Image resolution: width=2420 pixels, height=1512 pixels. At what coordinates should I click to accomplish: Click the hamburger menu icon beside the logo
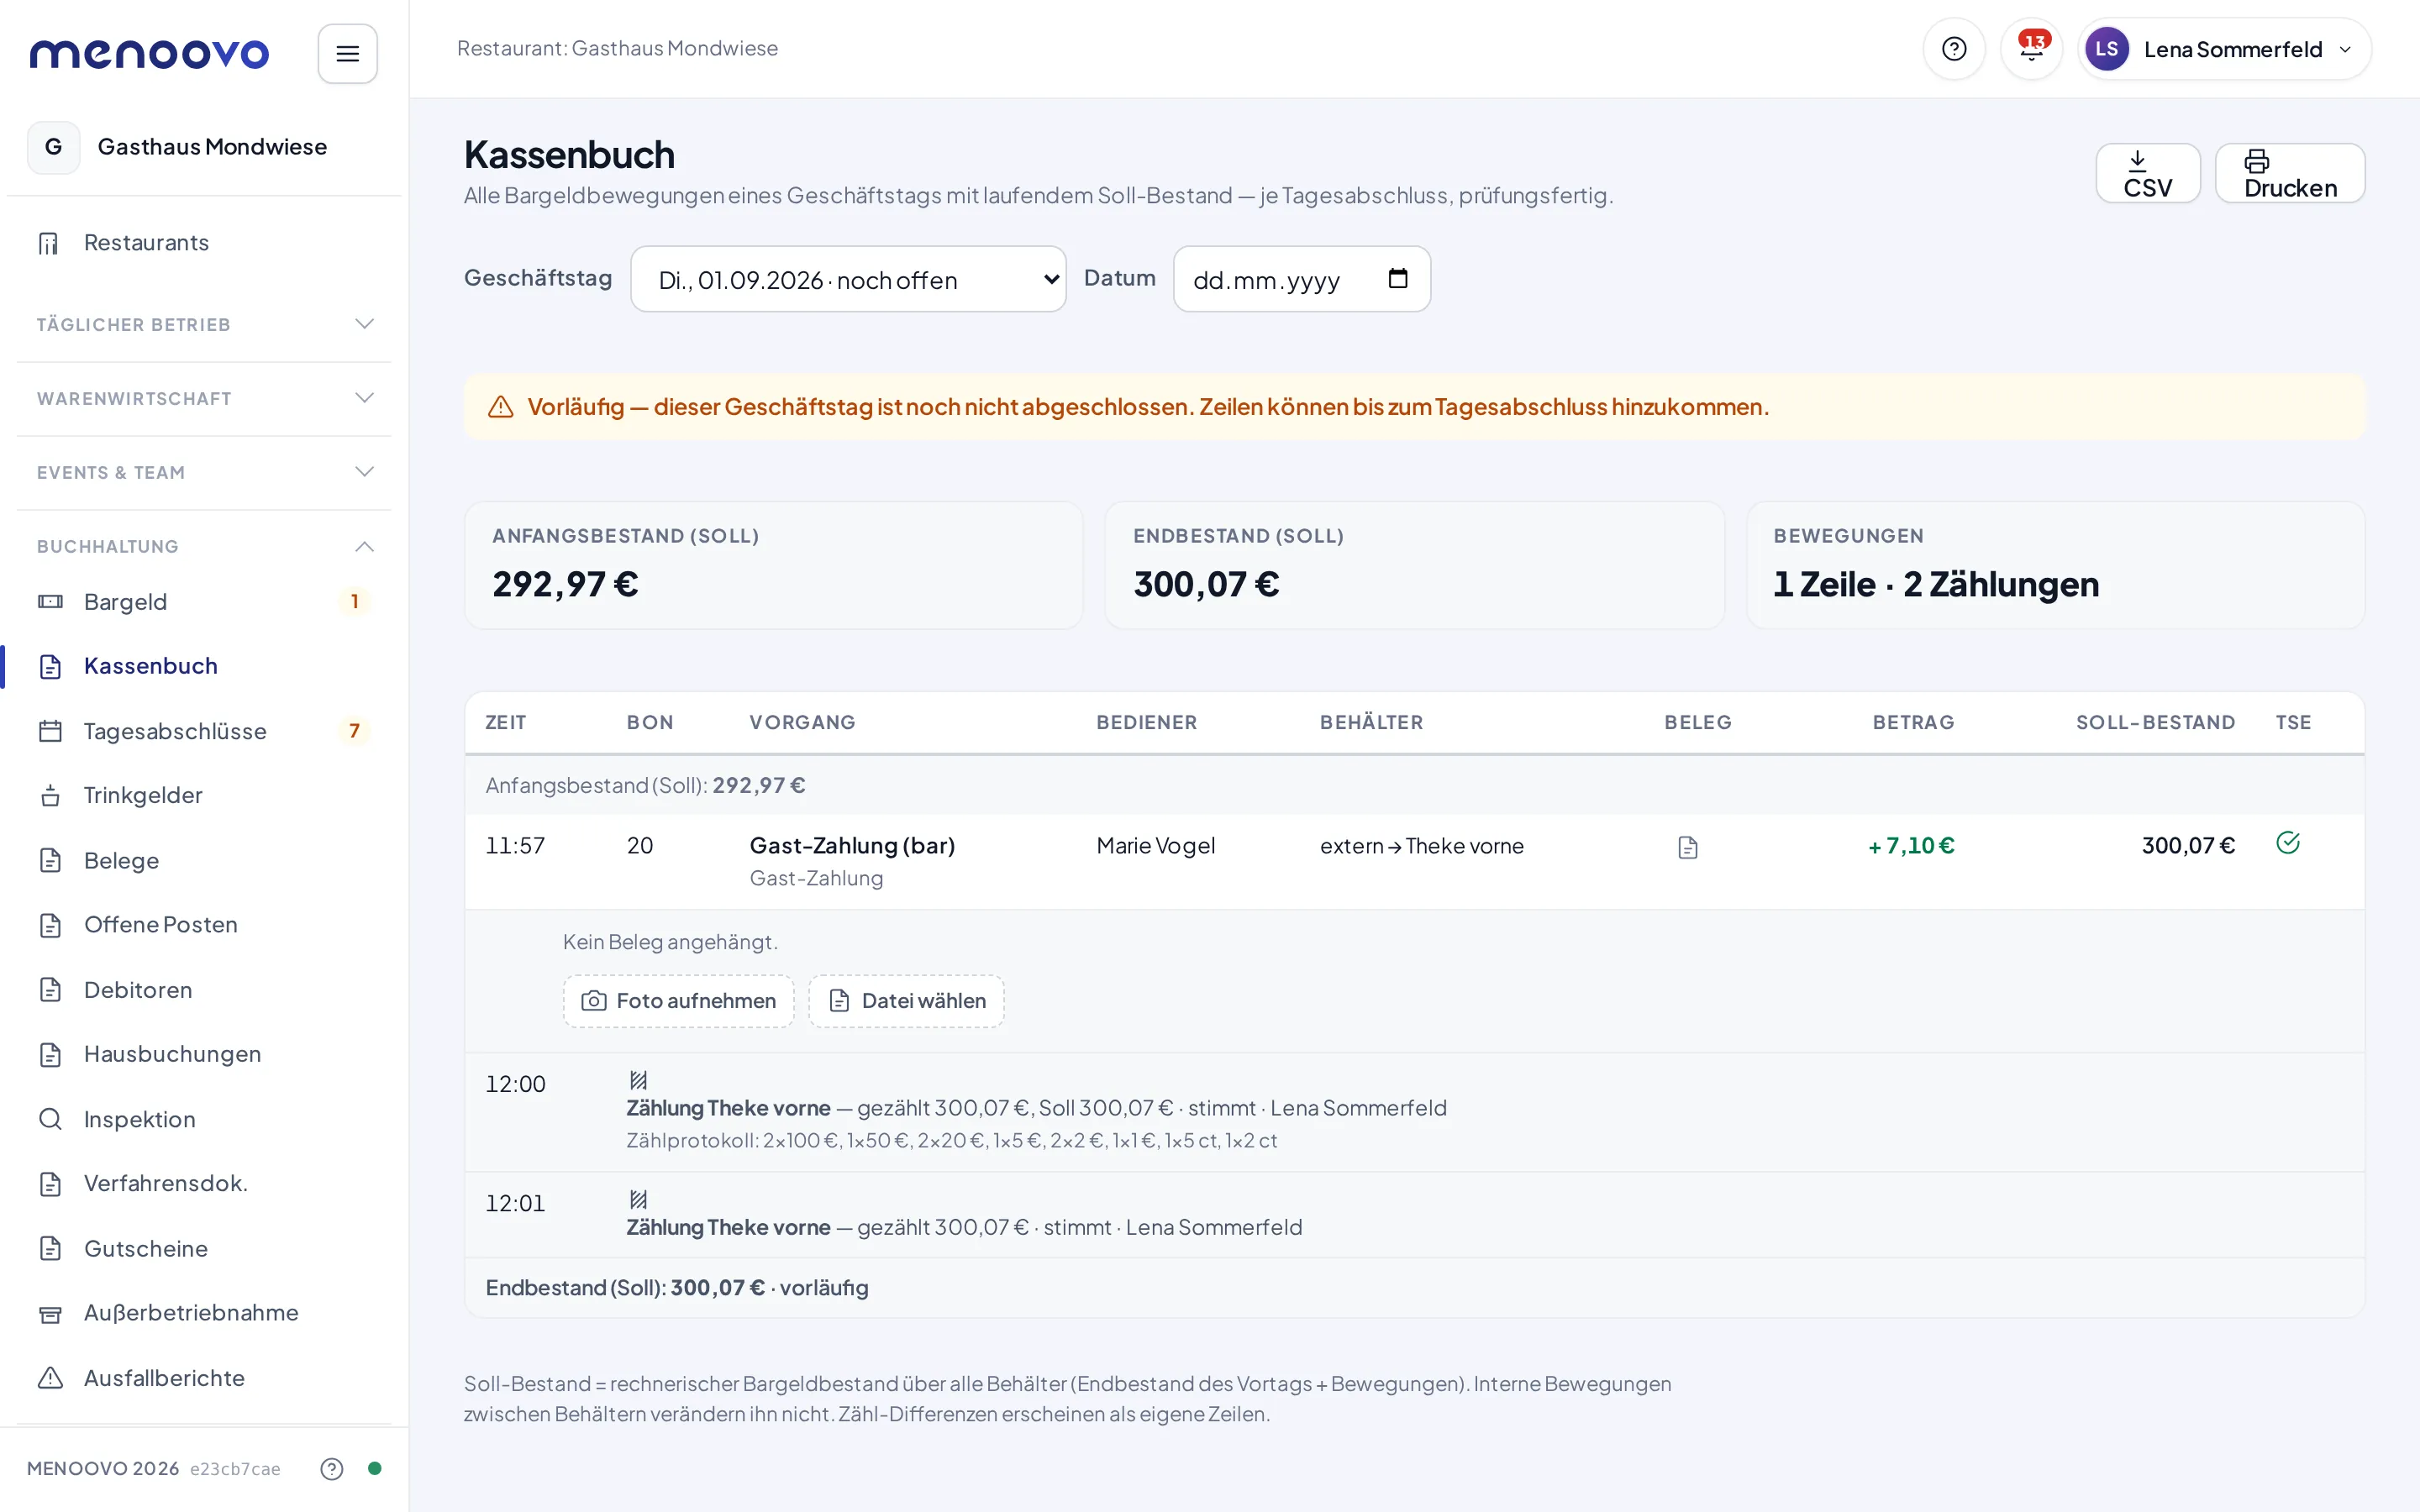(x=347, y=54)
